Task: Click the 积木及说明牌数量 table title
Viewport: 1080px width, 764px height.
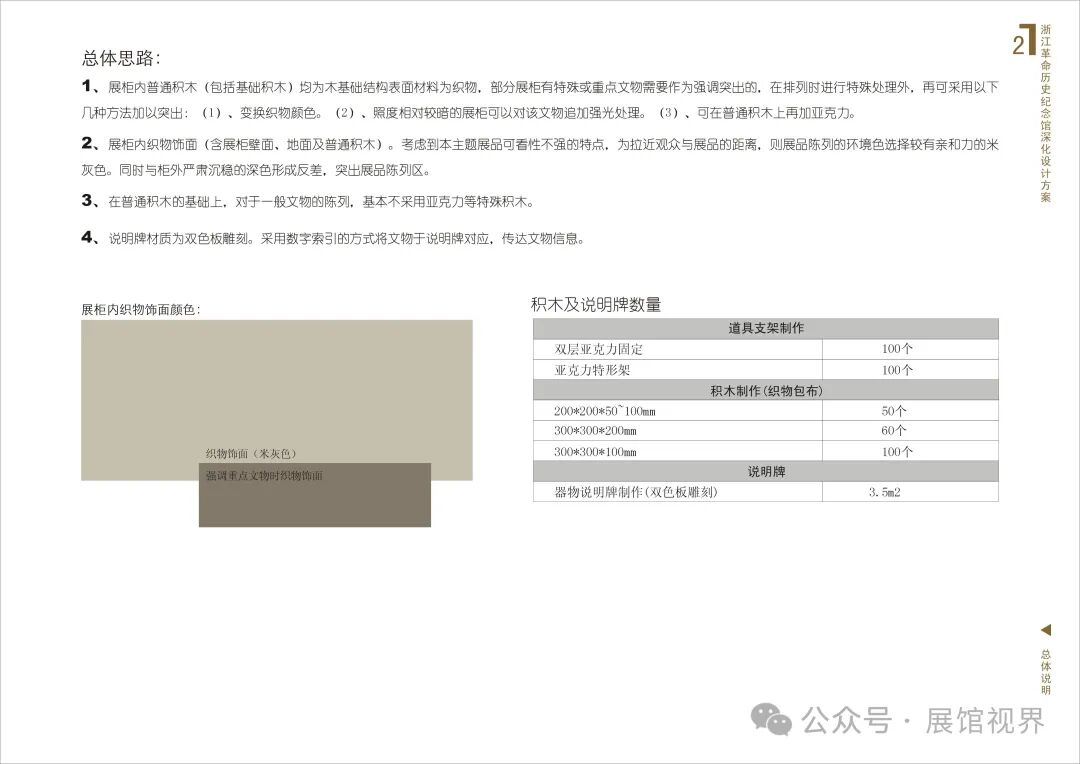Action: 596,305
